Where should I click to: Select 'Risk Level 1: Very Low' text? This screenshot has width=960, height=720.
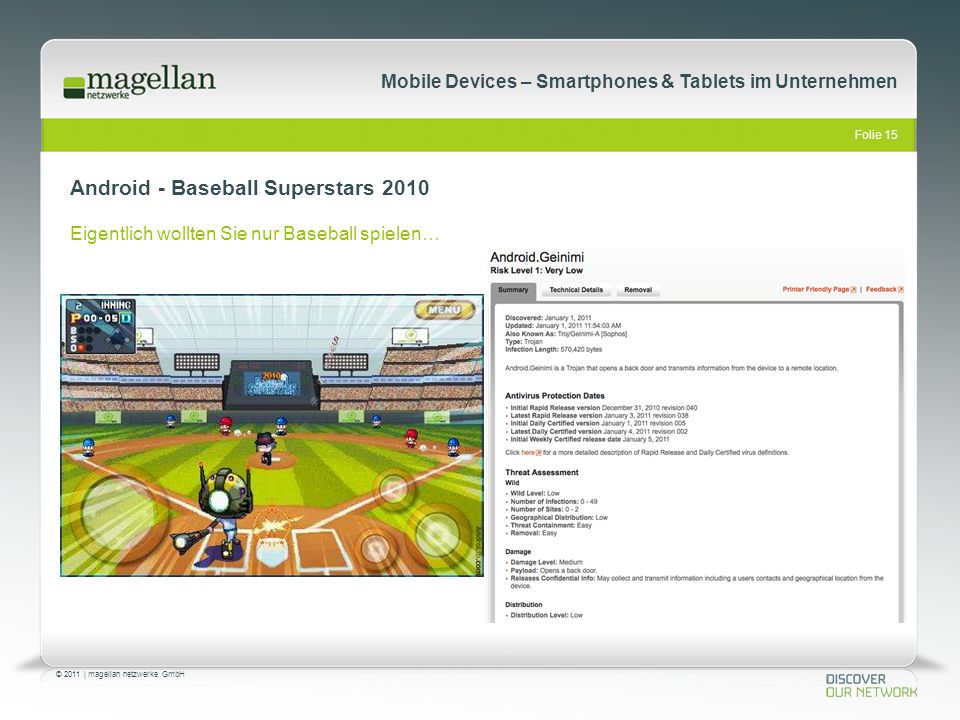(536, 271)
